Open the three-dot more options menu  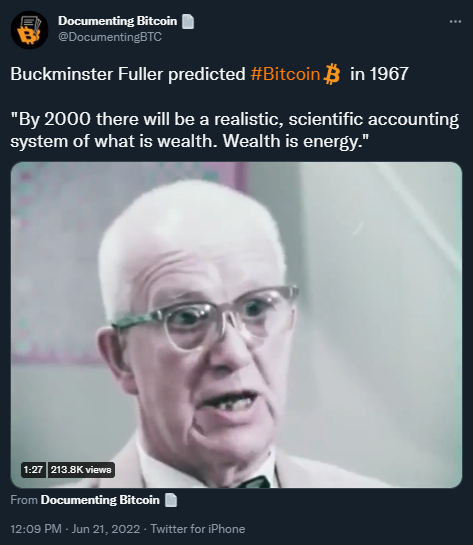click(455, 22)
